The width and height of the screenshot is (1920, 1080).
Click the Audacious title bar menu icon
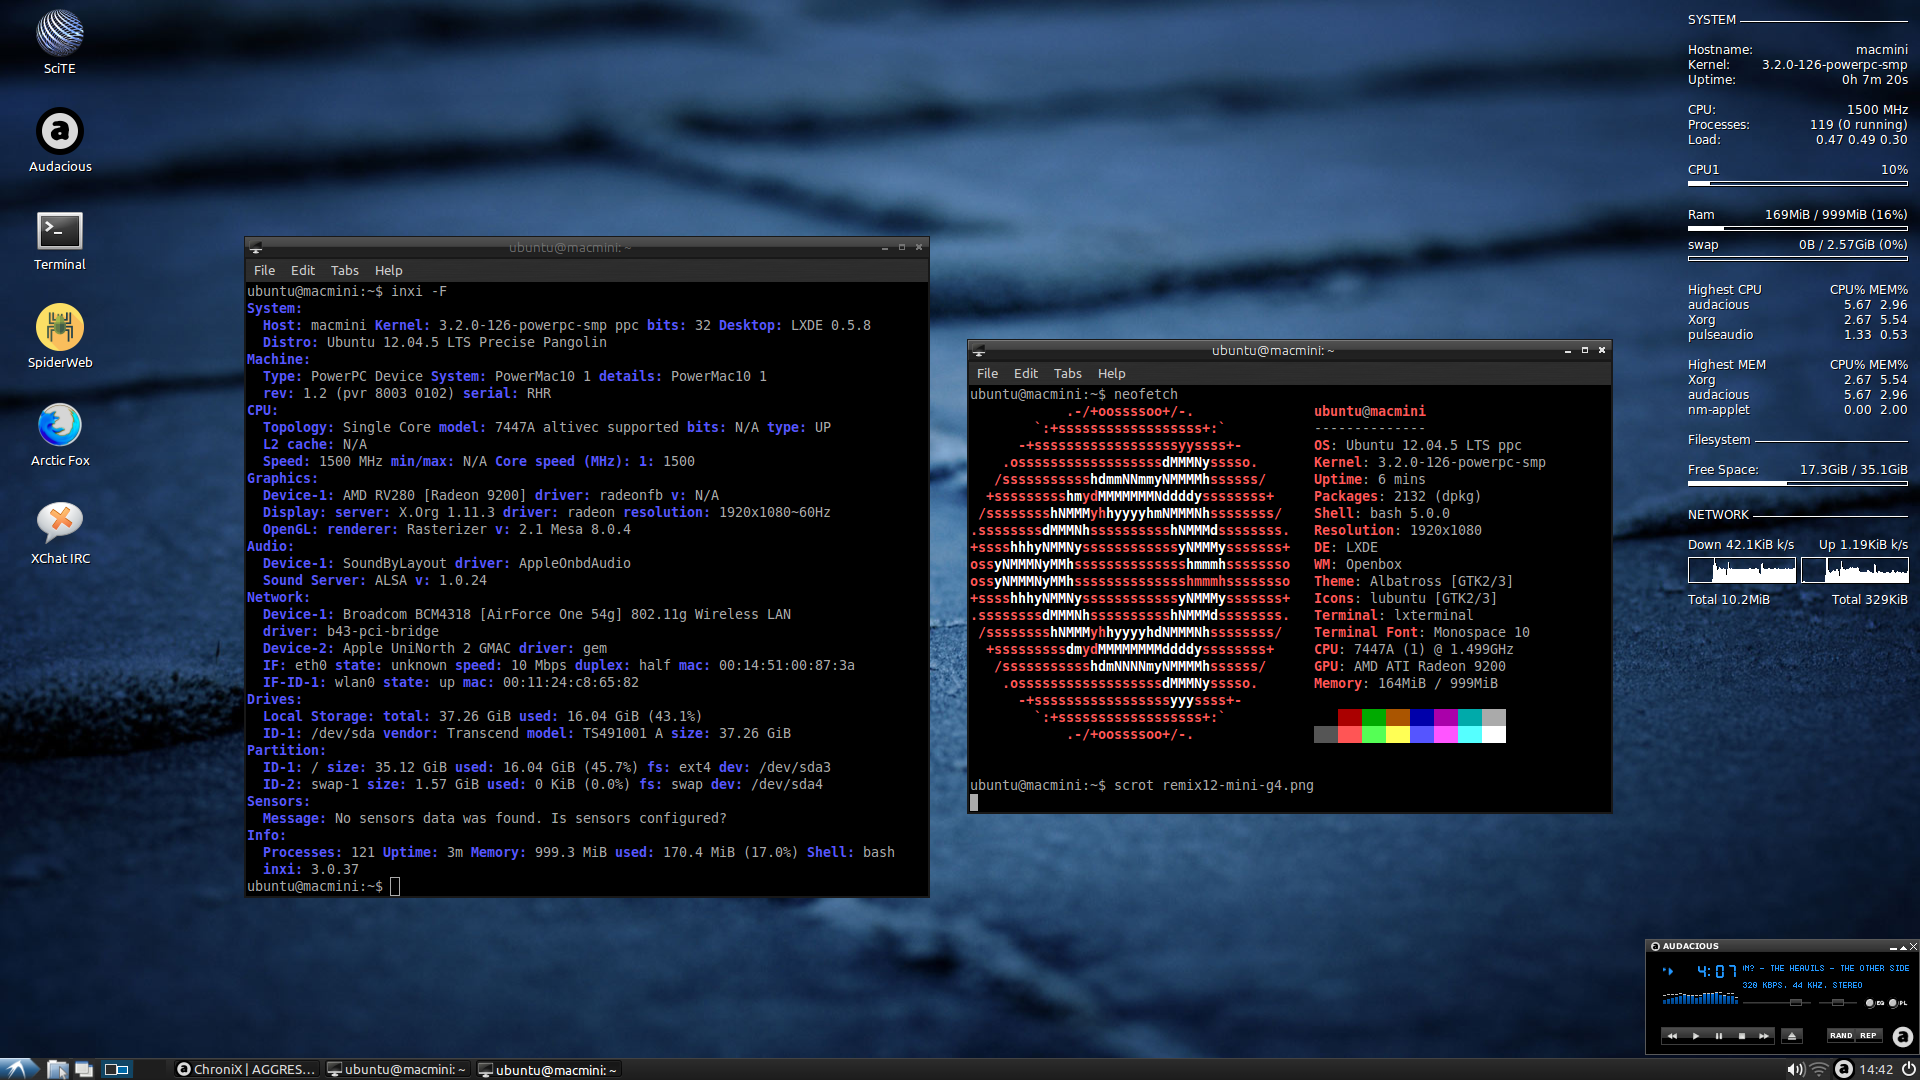pyautogui.click(x=1655, y=946)
